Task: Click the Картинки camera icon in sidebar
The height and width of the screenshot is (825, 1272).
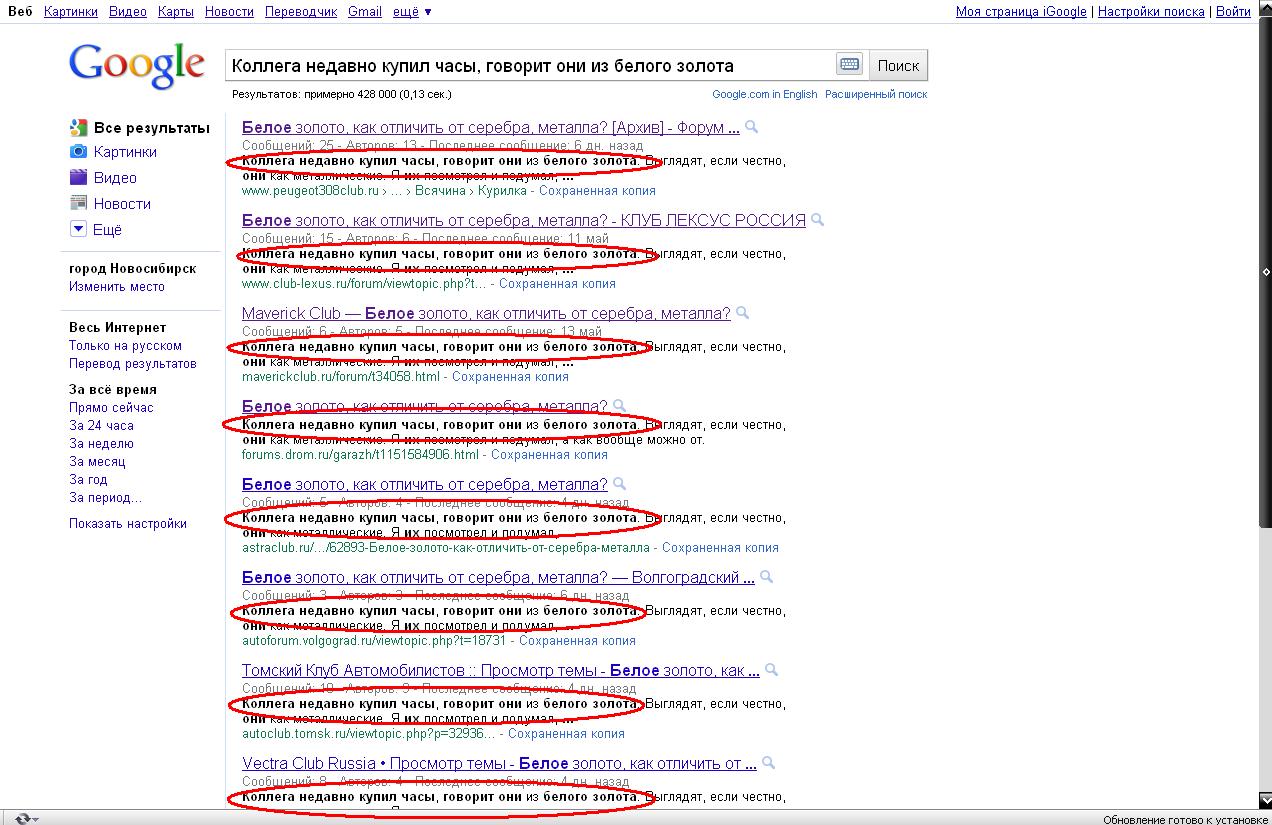Action: pyautogui.click(x=78, y=152)
